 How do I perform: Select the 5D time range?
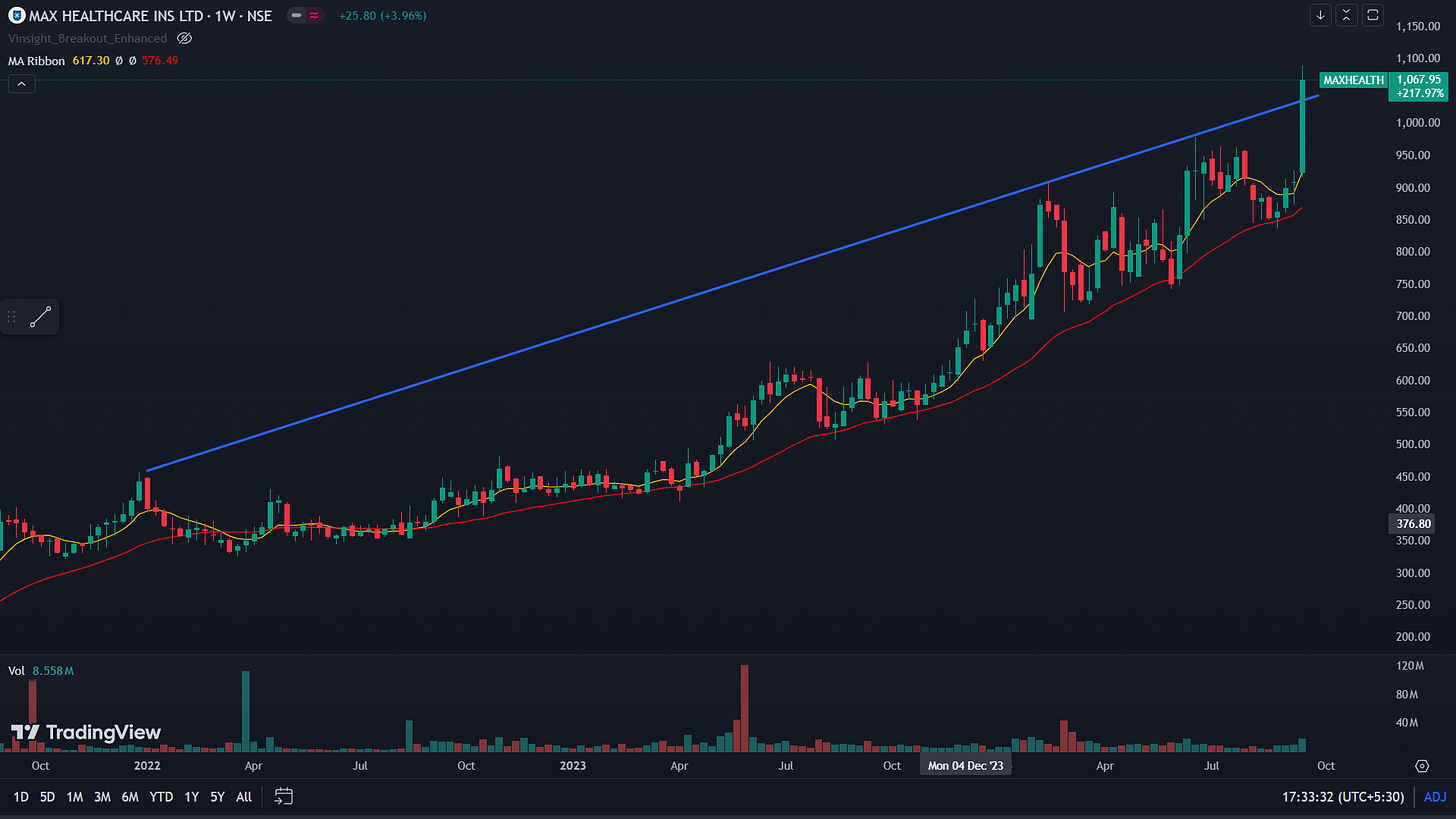(x=48, y=797)
